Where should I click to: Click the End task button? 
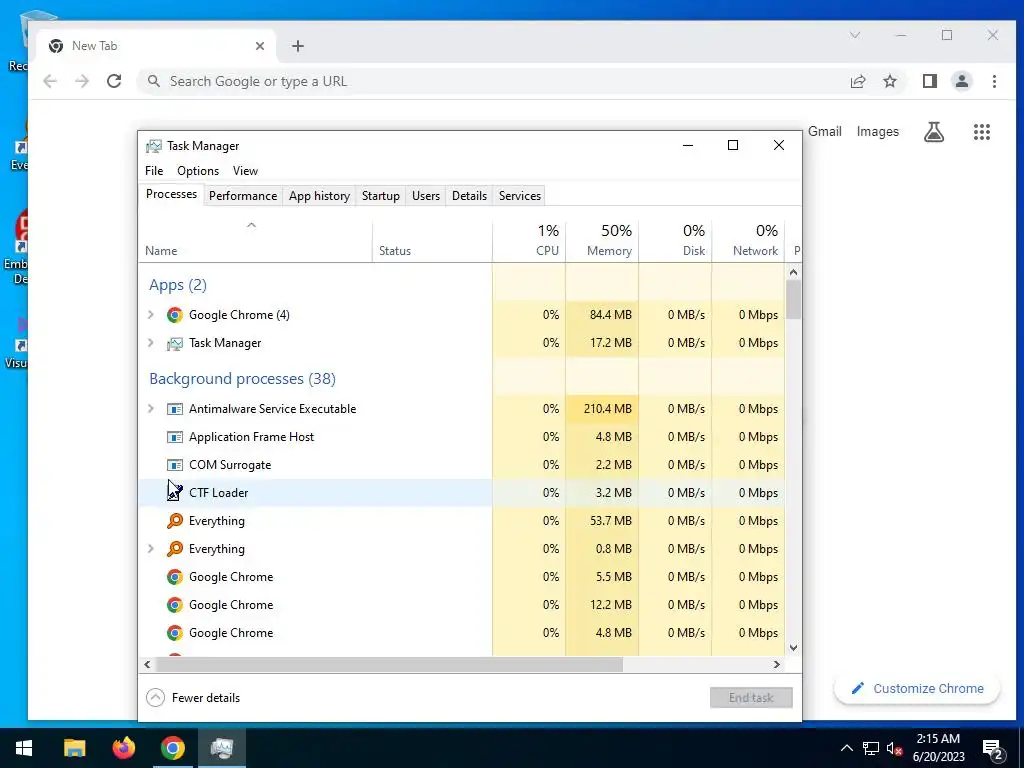click(x=751, y=697)
